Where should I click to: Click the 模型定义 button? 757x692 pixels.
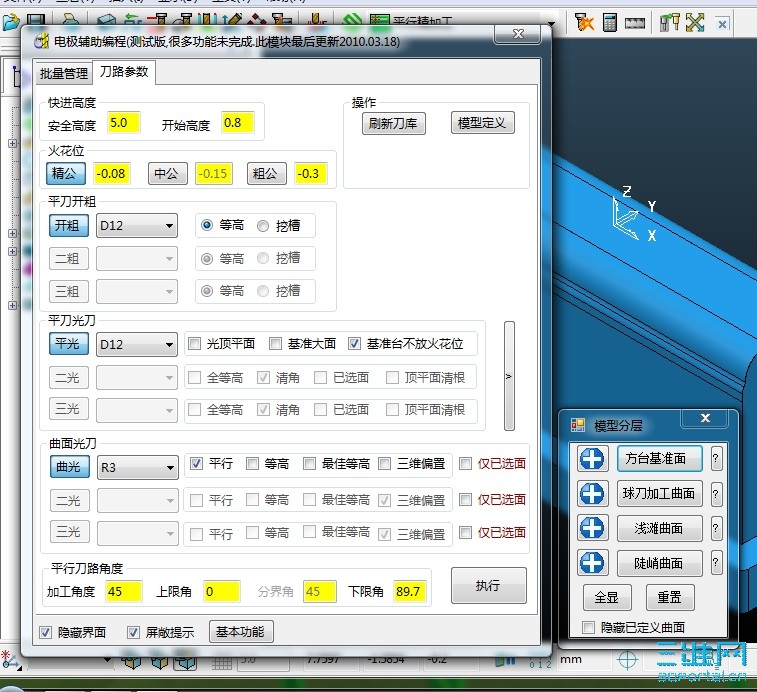pyautogui.click(x=482, y=123)
